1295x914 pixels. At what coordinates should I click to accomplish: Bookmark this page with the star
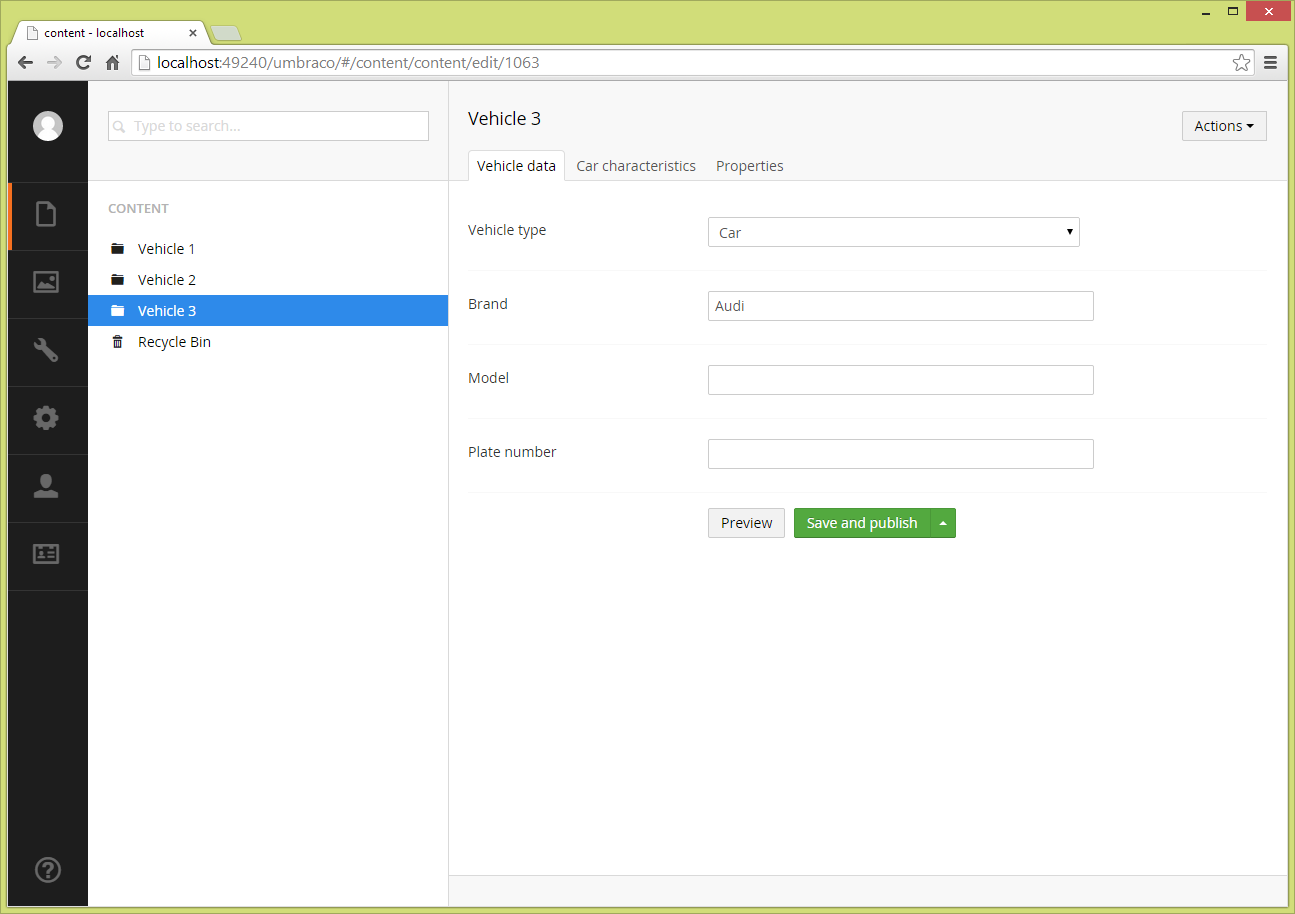pyautogui.click(x=1241, y=63)
